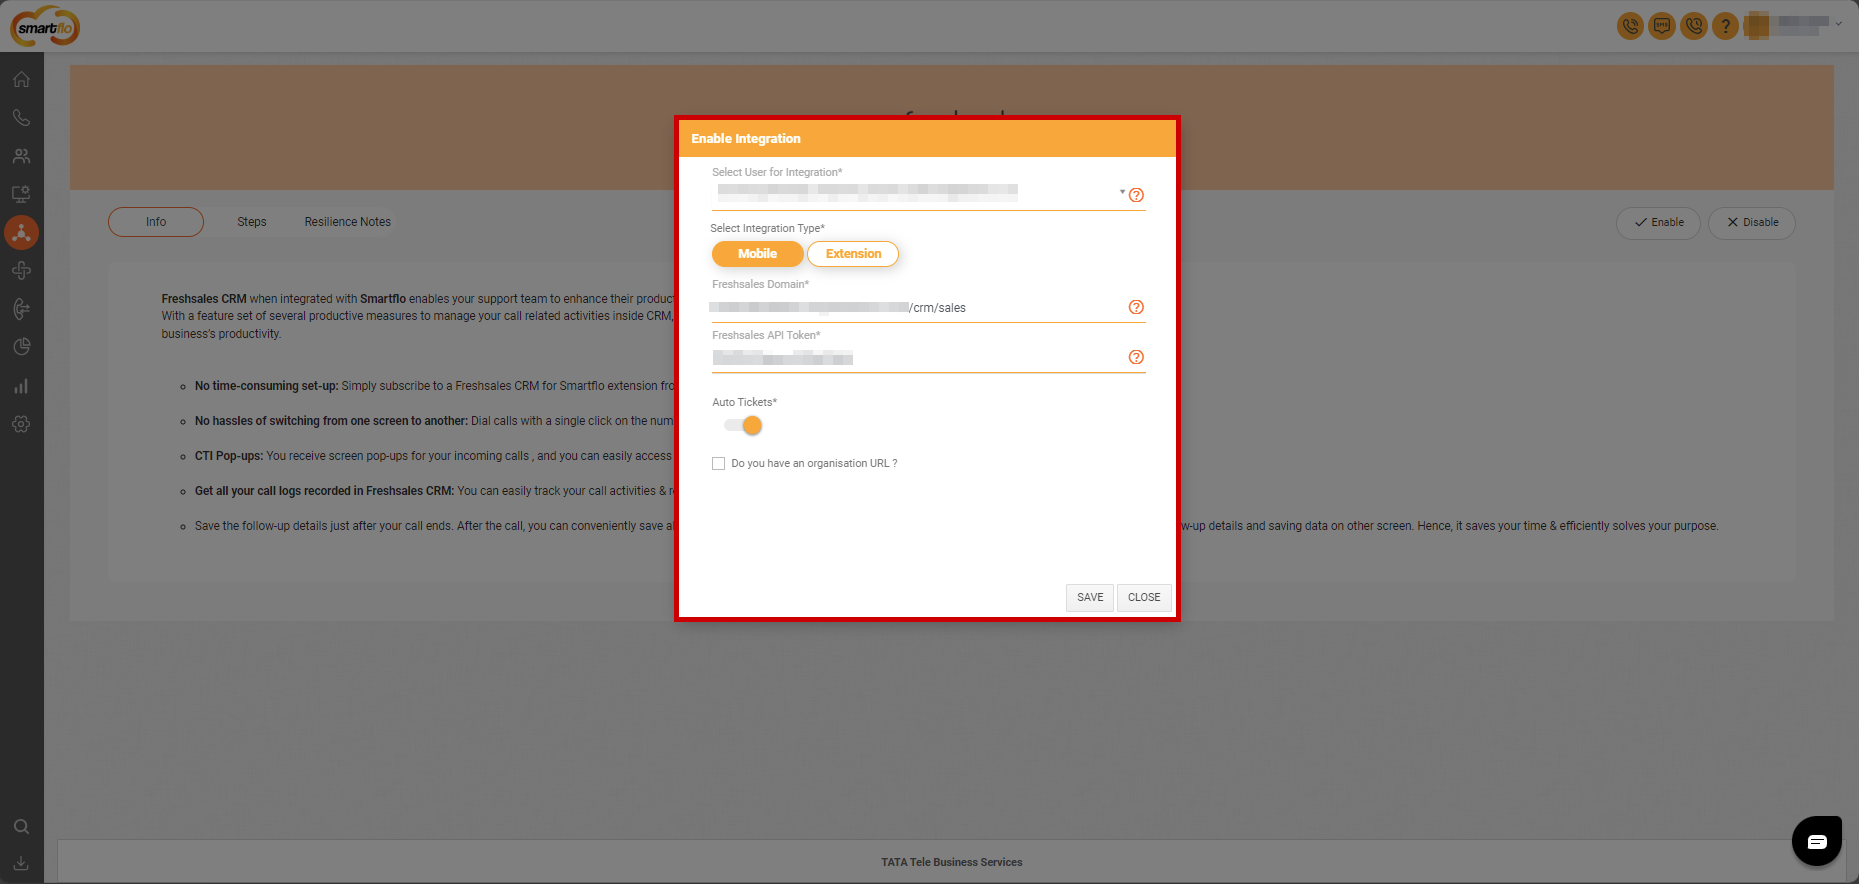1859x884 pixels.
Task: Expand the user profile menu chevron
Action: [x=1838, y=23]
